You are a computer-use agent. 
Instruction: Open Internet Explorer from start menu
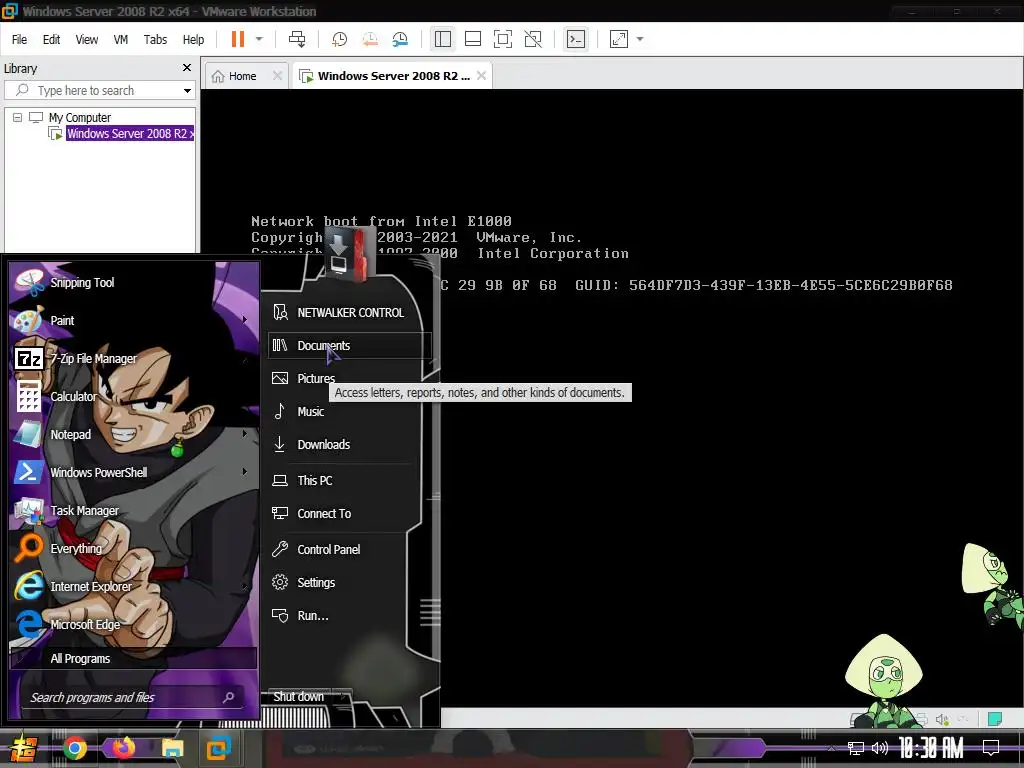pos(91,586)
